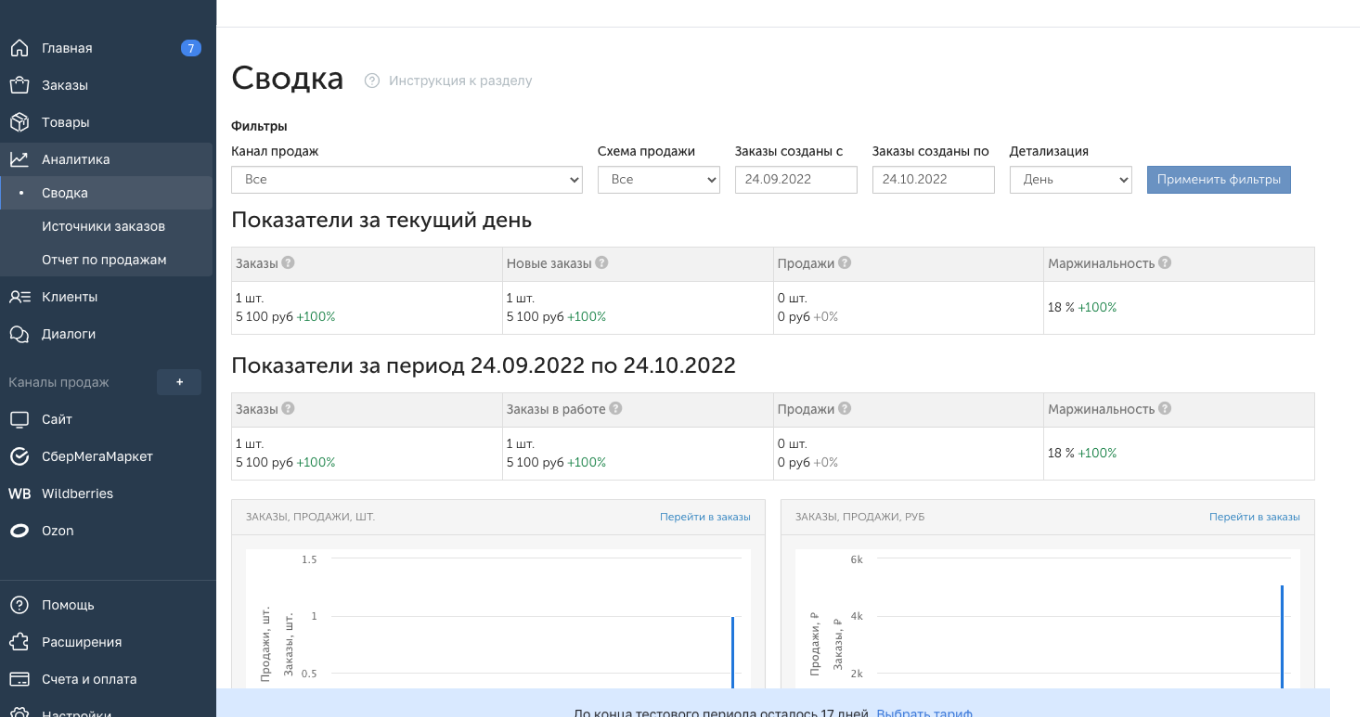Open the Wildberries sales channel
The image size is (1360, 717).
pyautogui.click(x=76, y=493)
